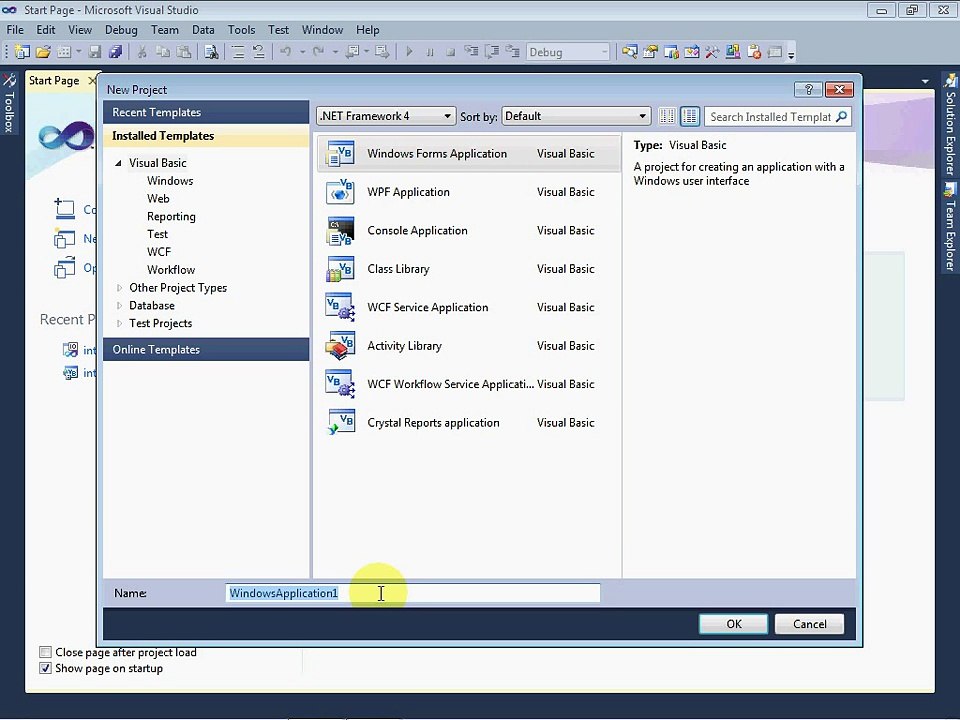Click the Cancel button
This screenshot has width=960, height=720.
click(x=809, y=624)
